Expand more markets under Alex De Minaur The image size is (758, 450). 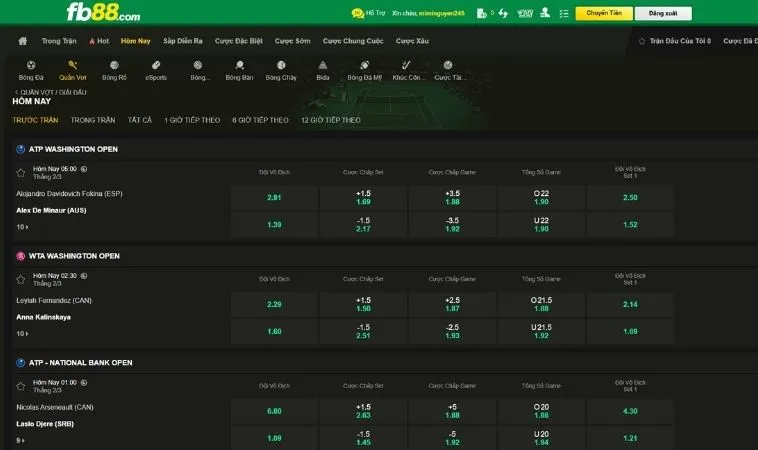21,227
